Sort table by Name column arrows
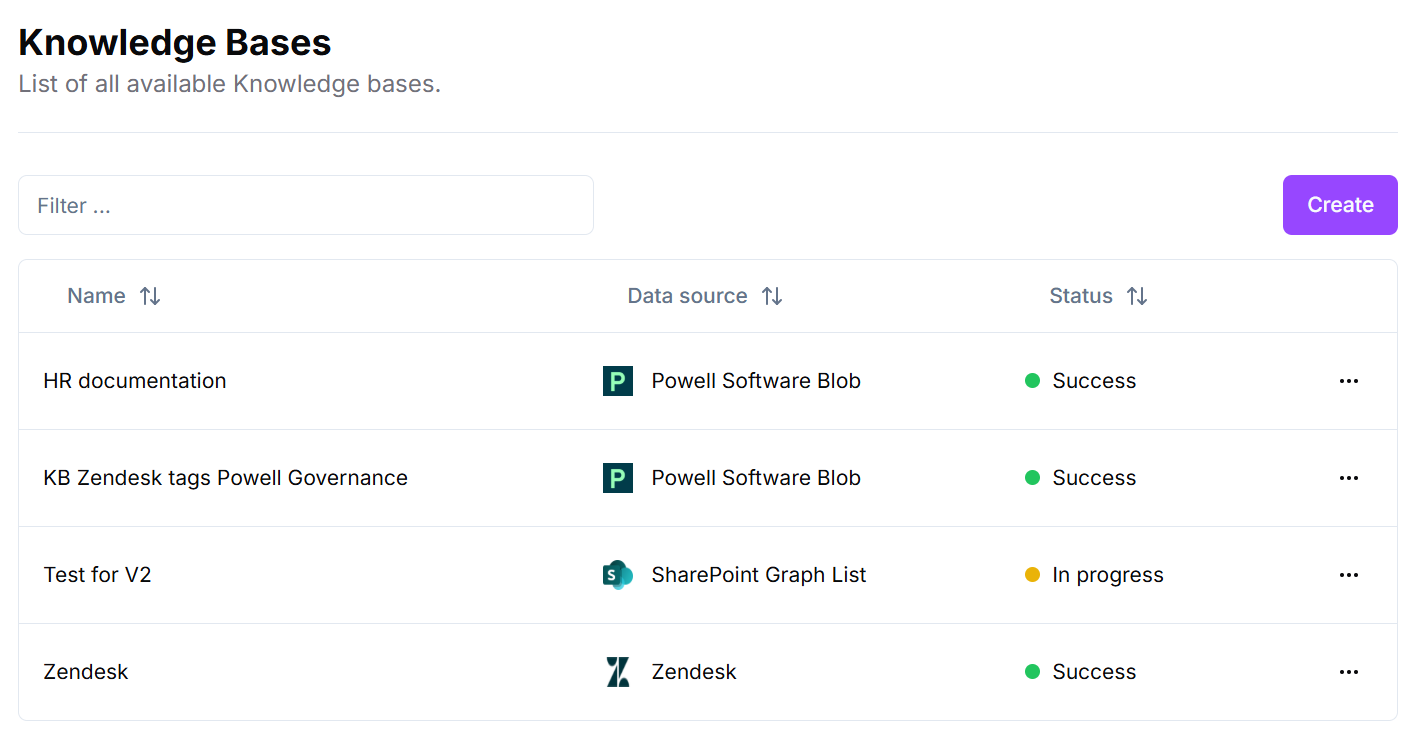Viewport: 1416px width, 737px height. [150, 296]
